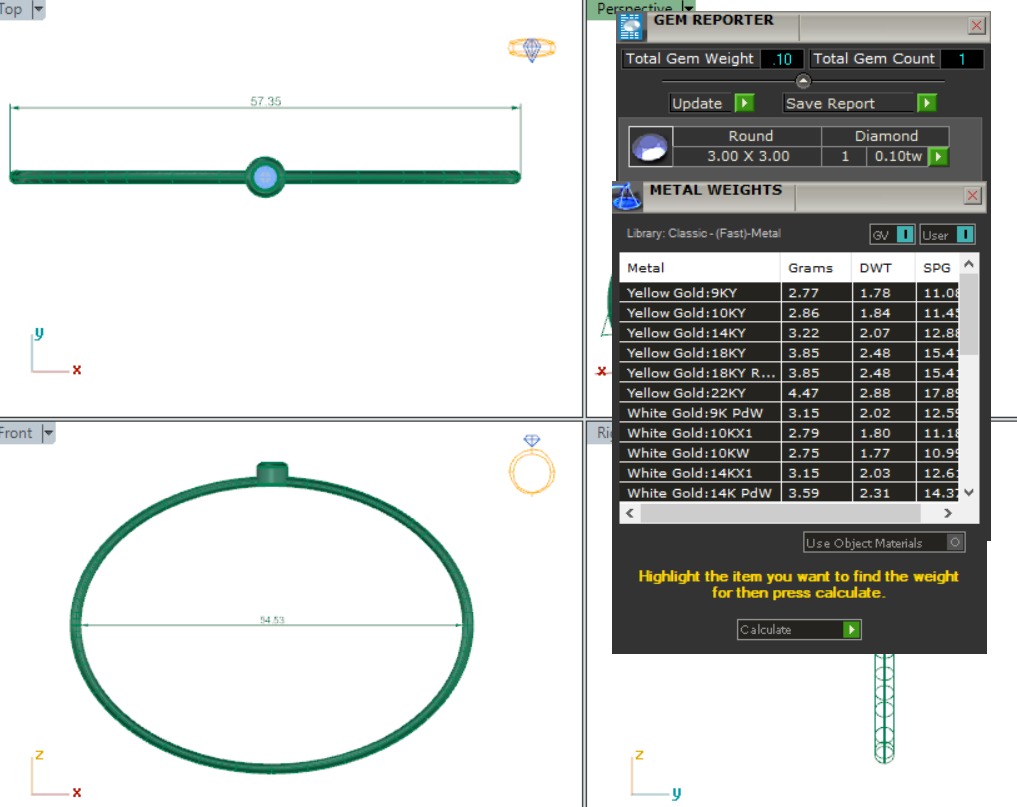Click the metal list scroll up arrow

(x=968, y=264)
